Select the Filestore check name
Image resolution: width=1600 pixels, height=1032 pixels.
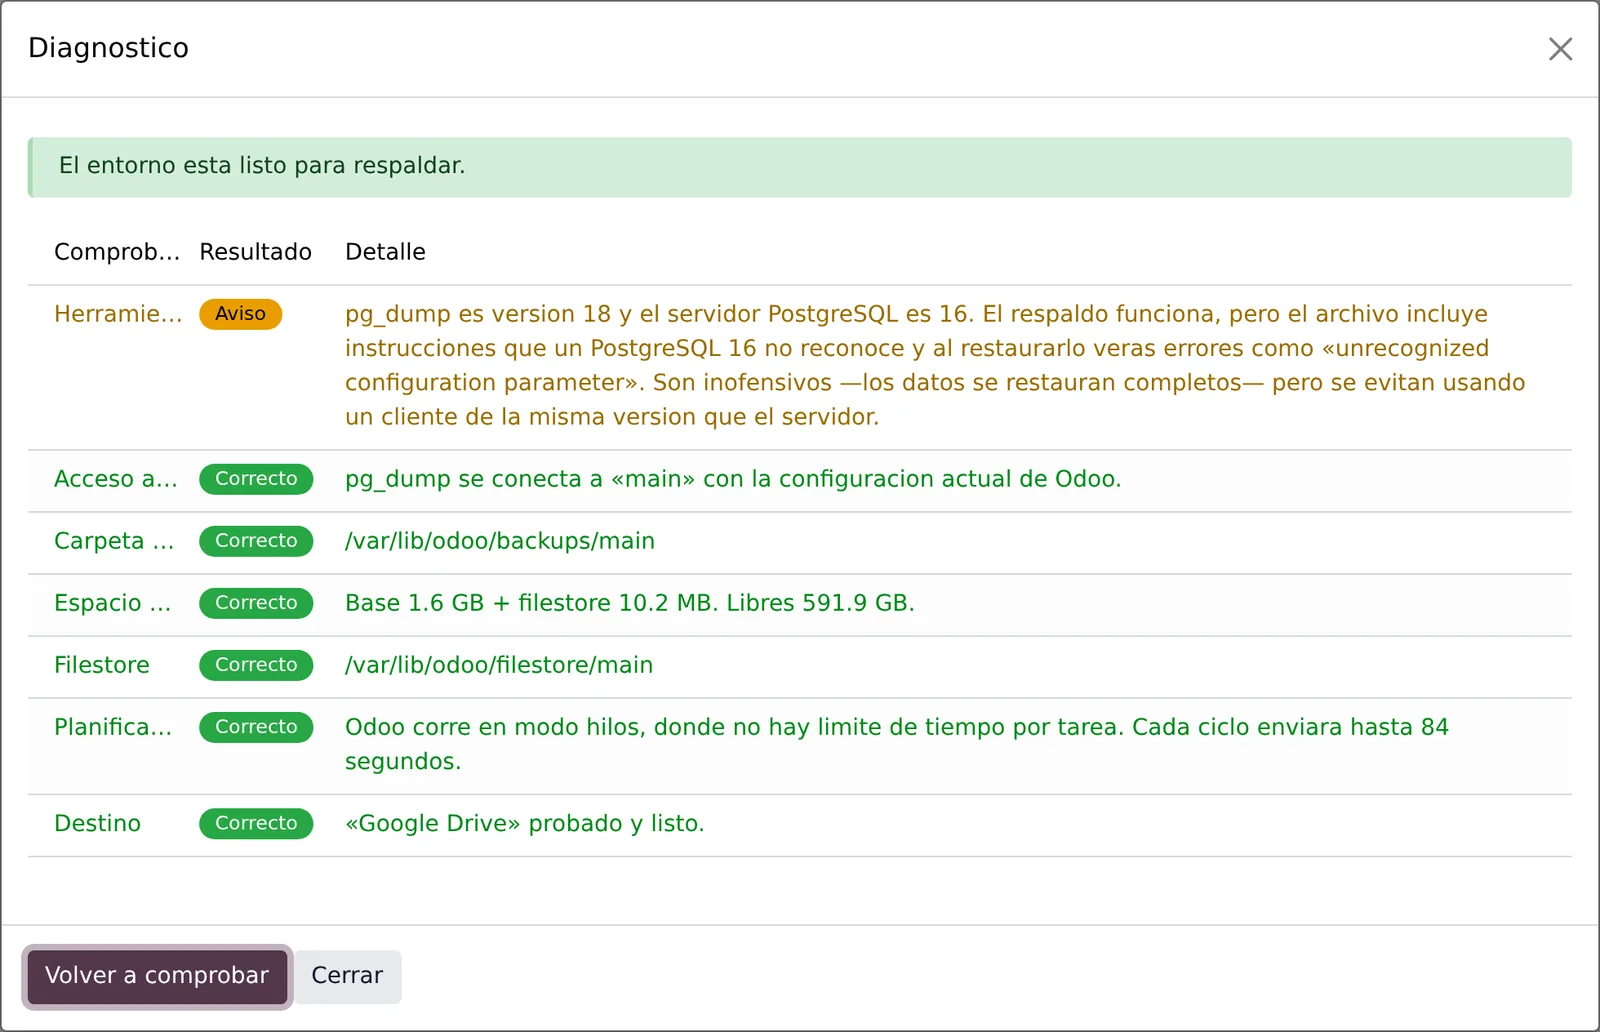(102, 665)
